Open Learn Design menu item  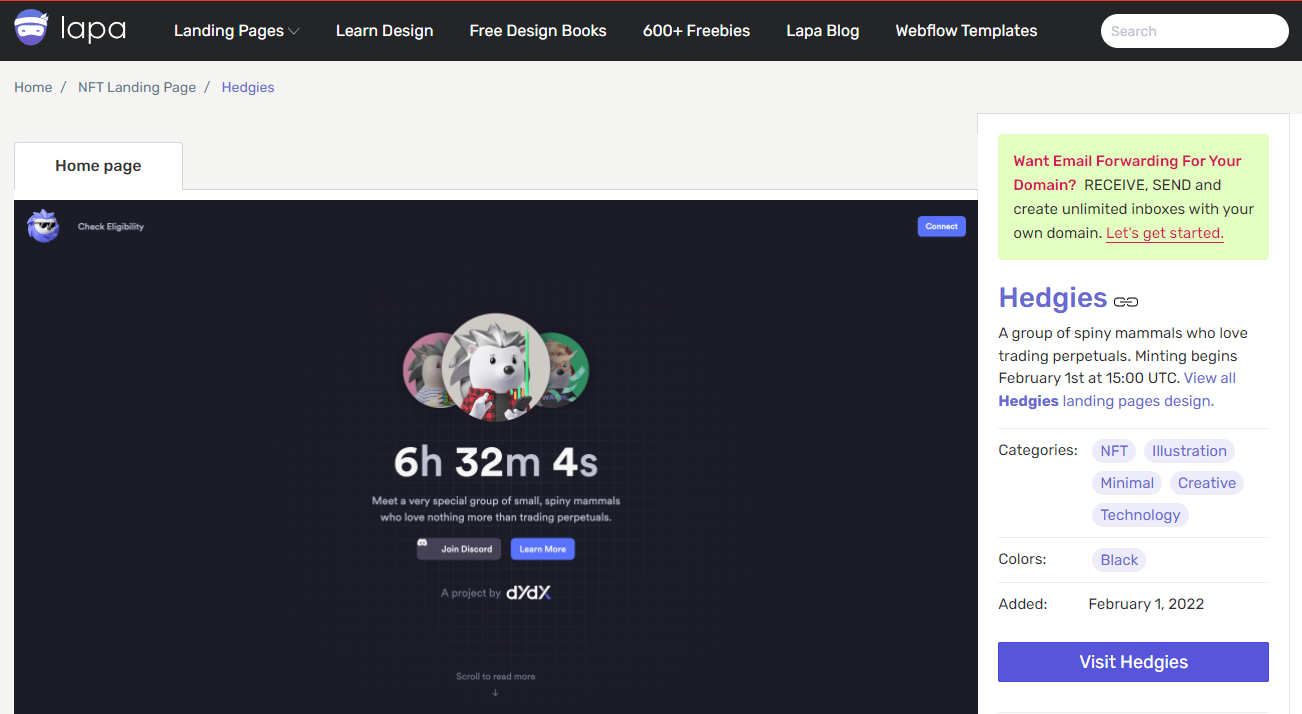point(384,31)
